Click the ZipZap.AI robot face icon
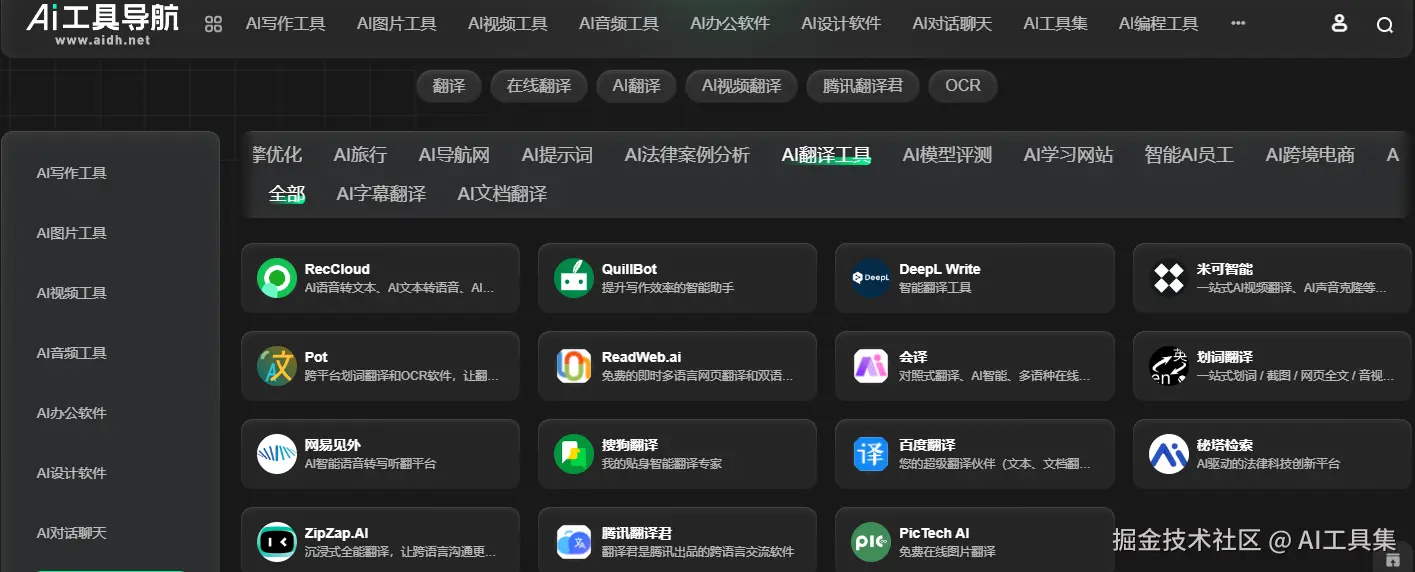Viewport: 1415px width, 572px height. pyautogui.click(x=277, y=542)
